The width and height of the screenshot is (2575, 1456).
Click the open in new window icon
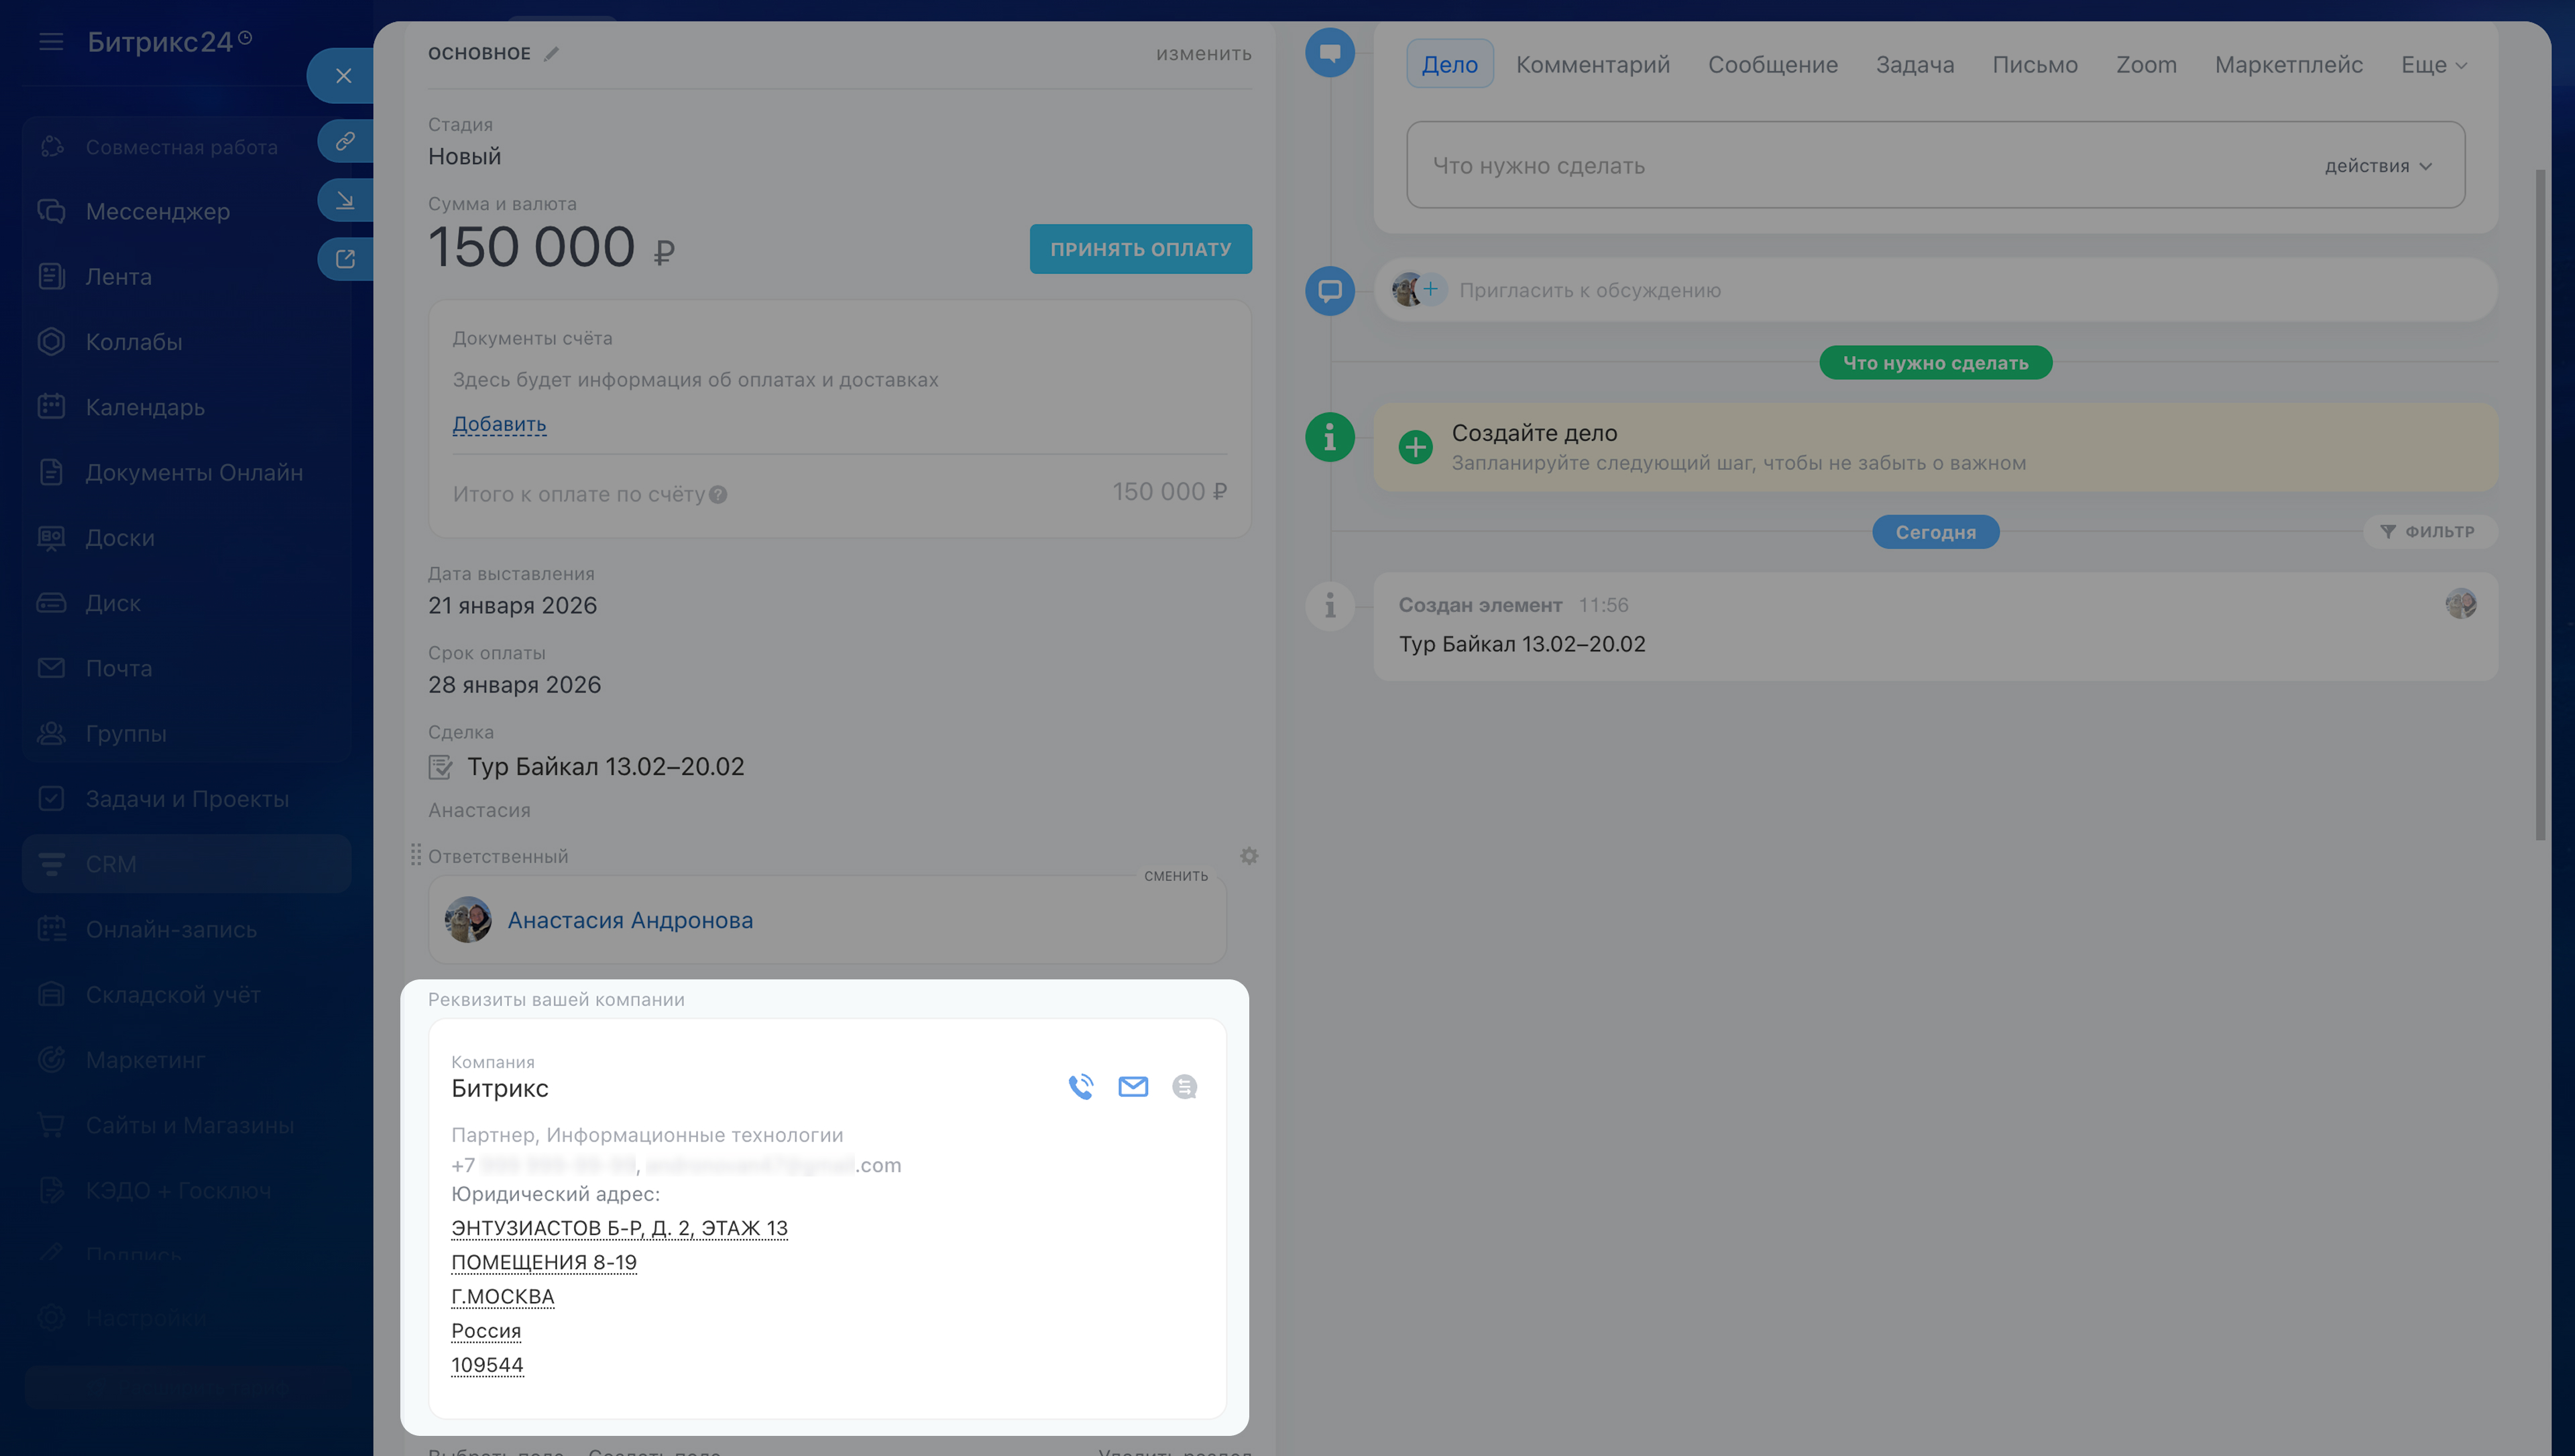[x=344, y=259]
